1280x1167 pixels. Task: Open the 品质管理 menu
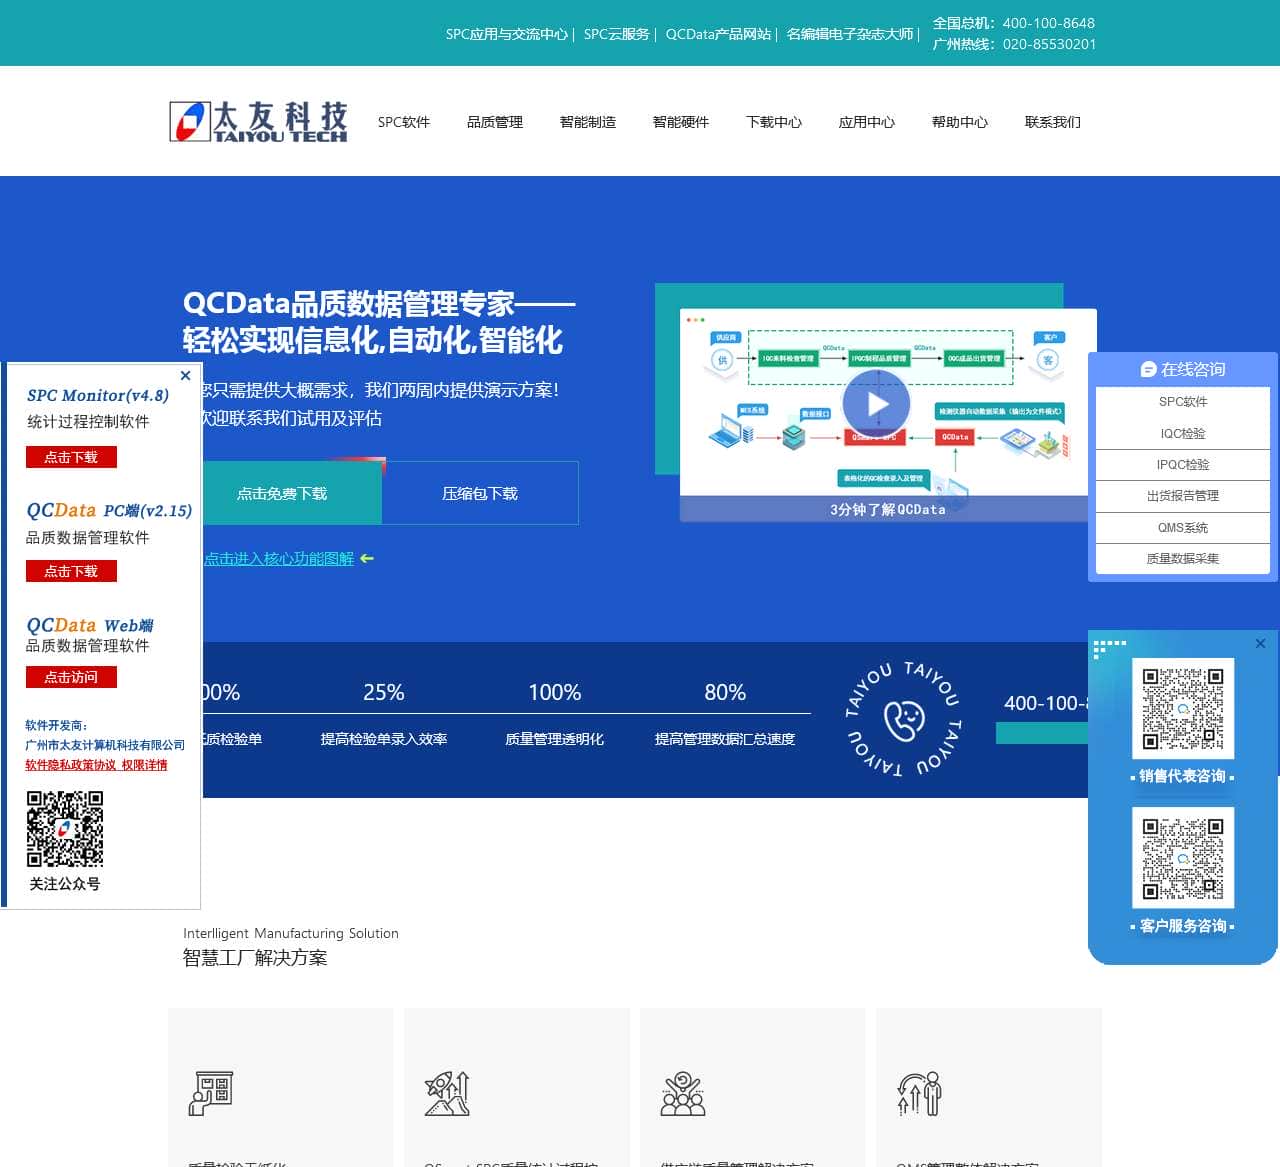pyautogui.click(x=495, y=122)
